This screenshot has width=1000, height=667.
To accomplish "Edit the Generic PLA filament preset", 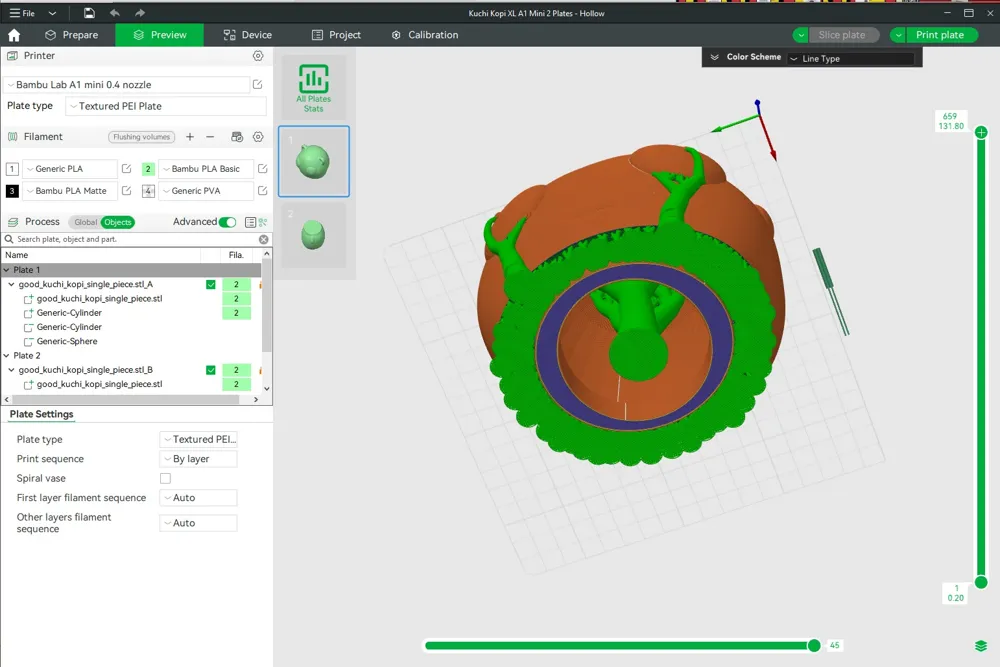I will tap(126, 168).
